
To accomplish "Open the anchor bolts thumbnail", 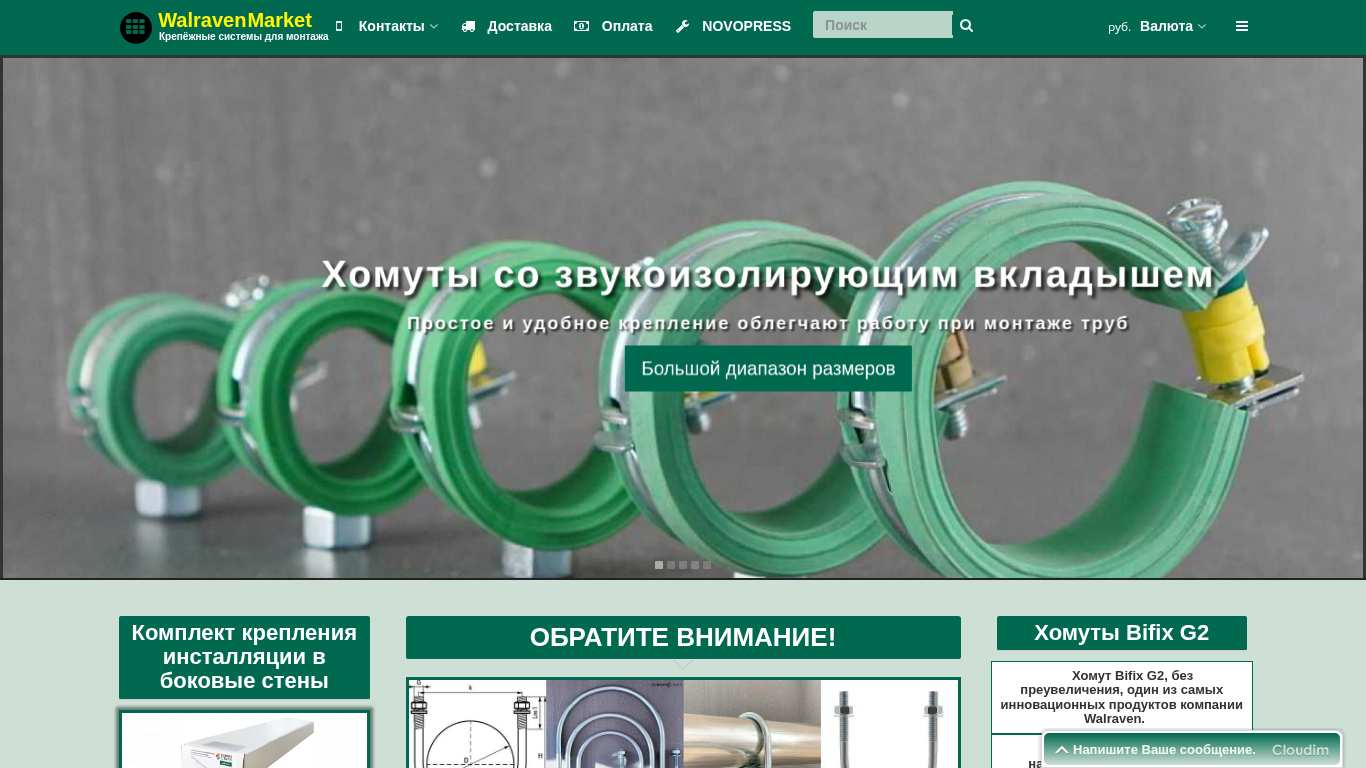I will (x=889, y=724).
